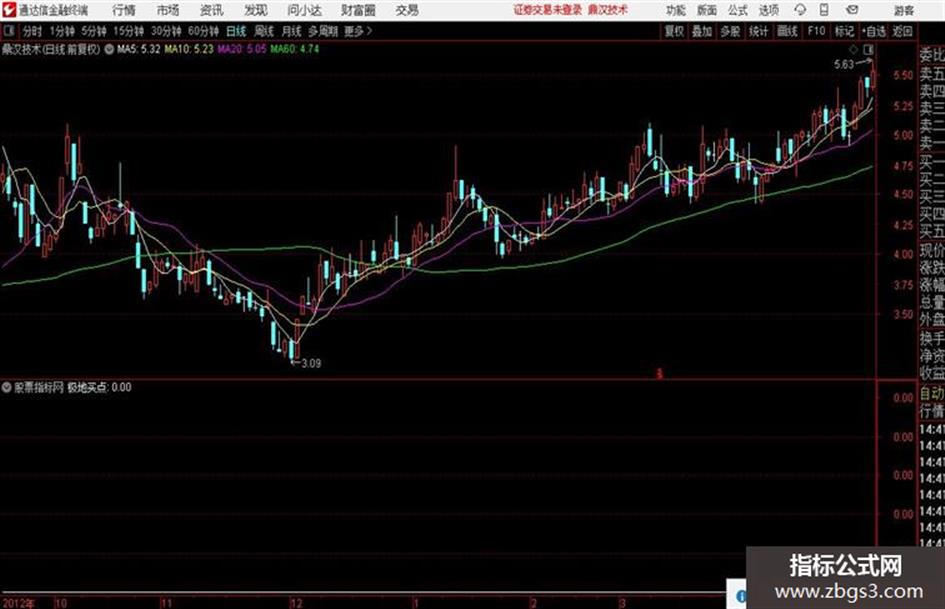Click the 12 month marker on date axis

tap(296, 603)
